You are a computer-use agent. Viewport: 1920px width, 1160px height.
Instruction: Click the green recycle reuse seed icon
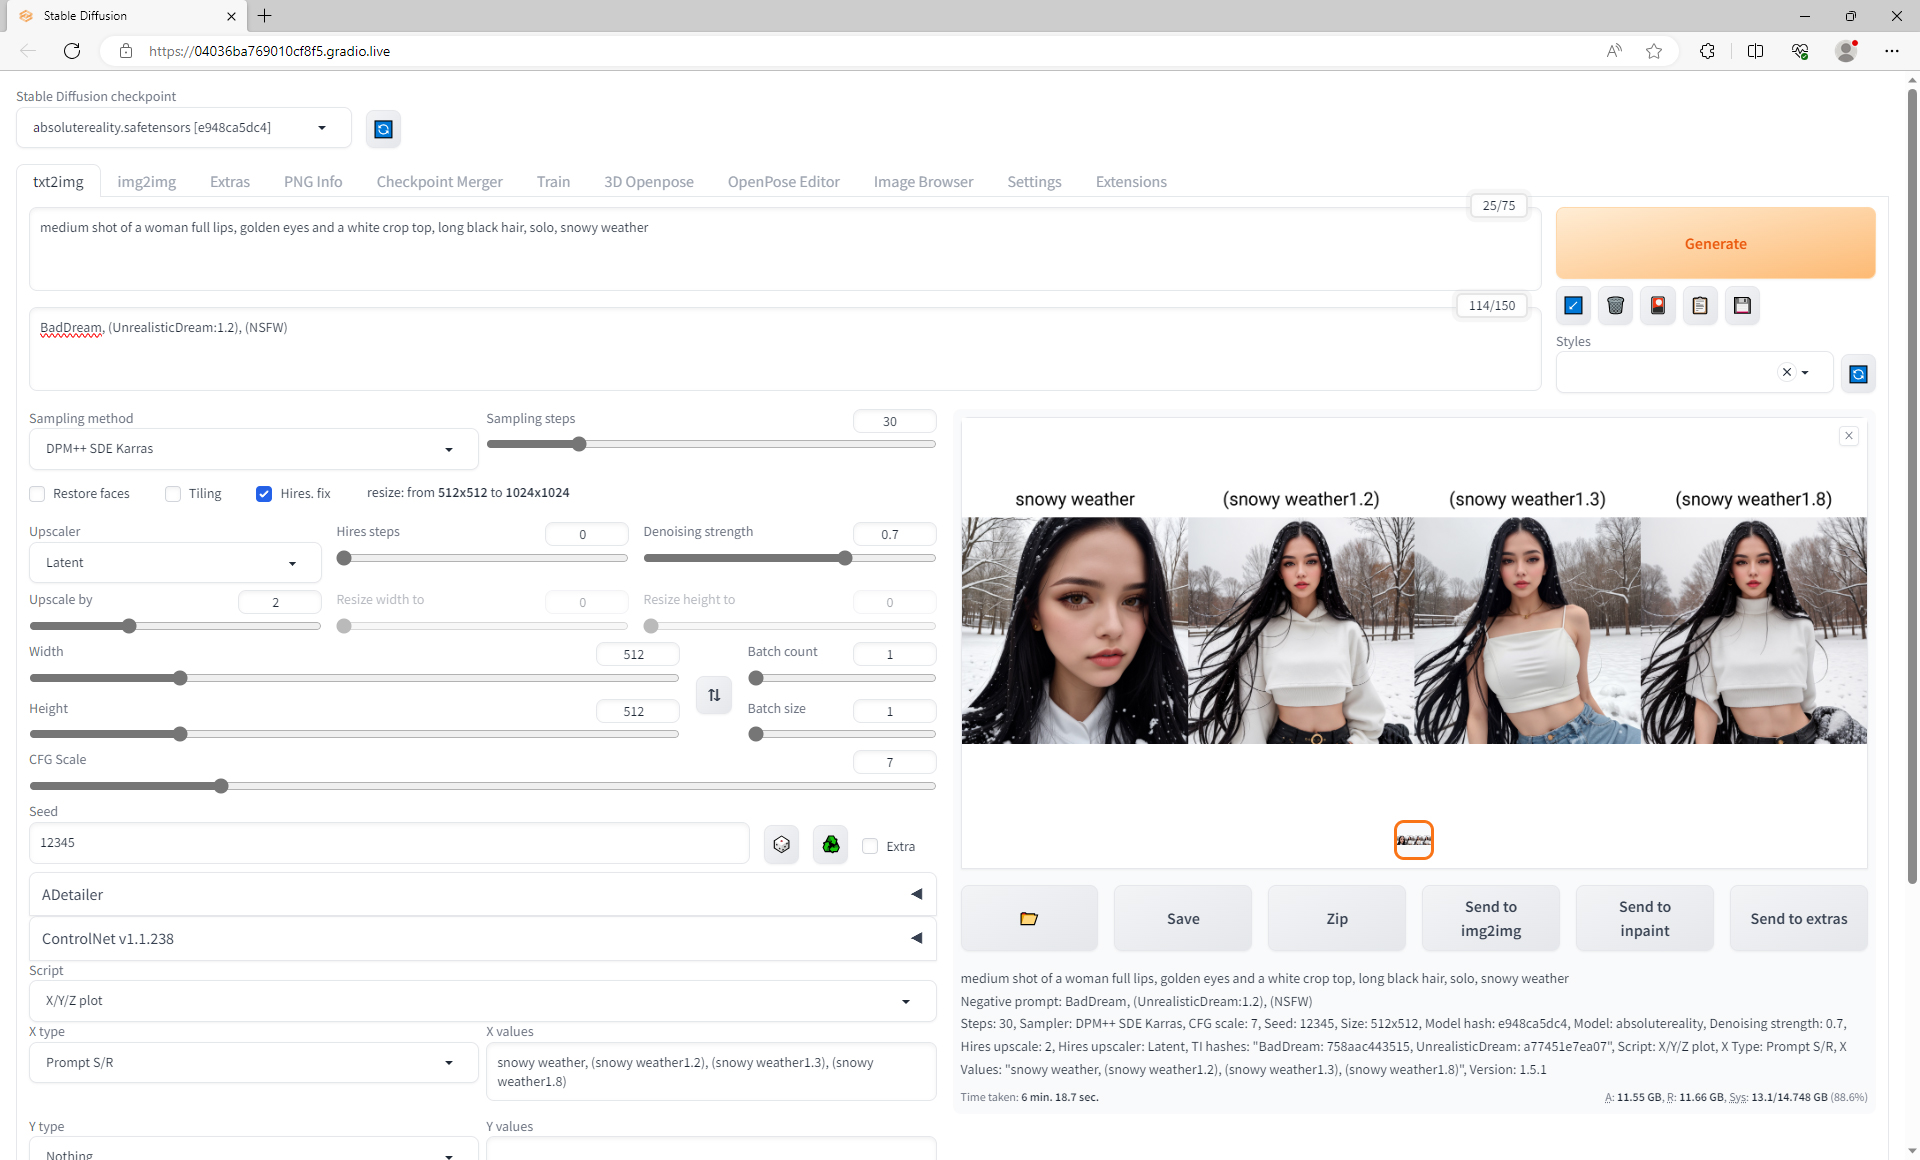830,845
